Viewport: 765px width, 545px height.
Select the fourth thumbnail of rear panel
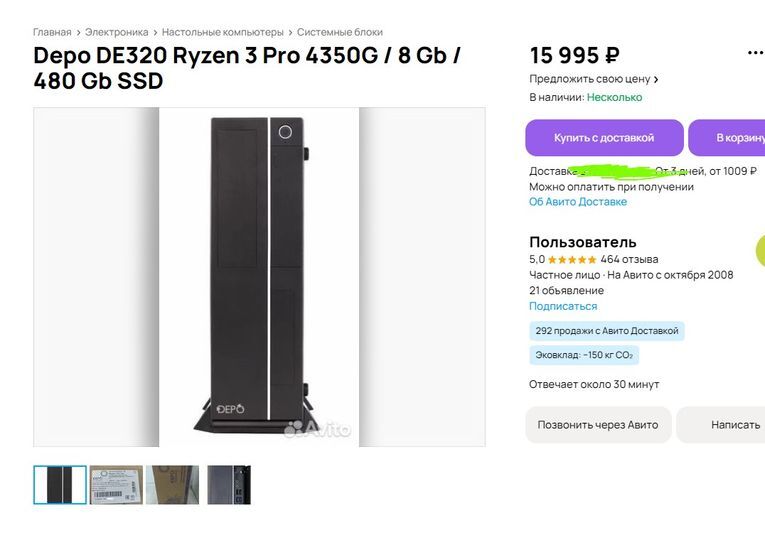tap(228, 485)
